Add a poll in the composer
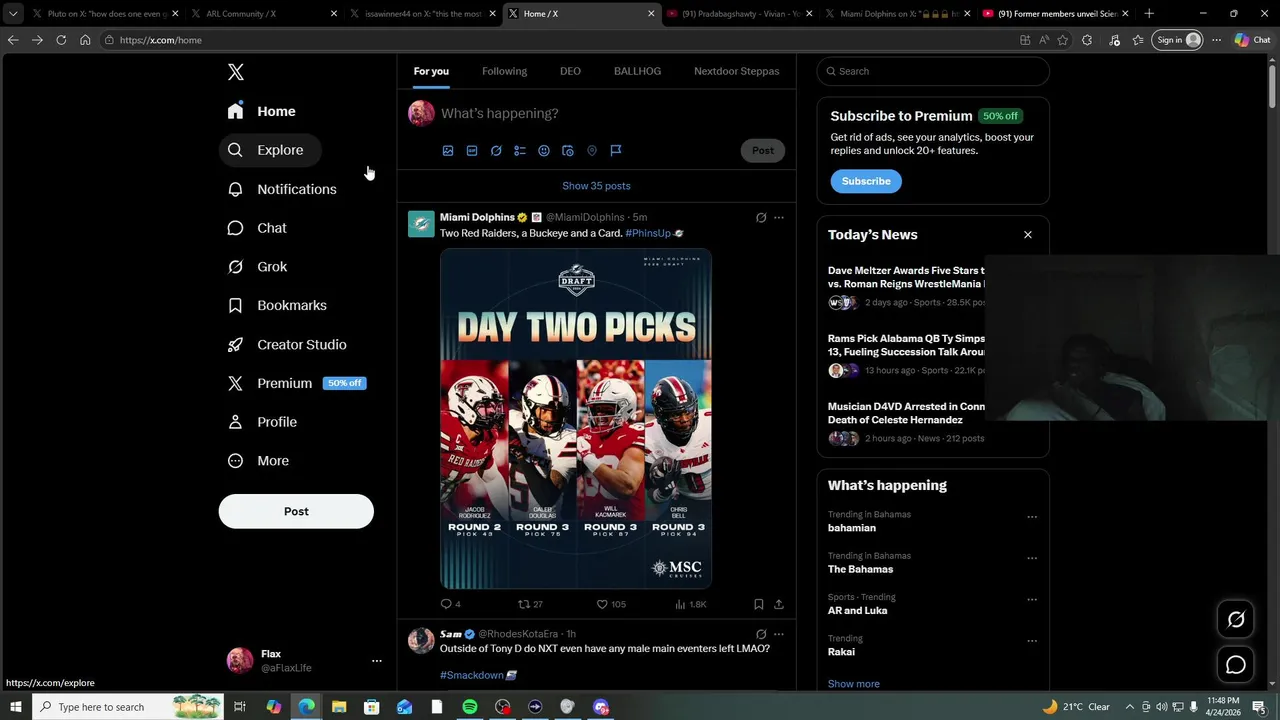1280x720 pixels. coord(520,151)
